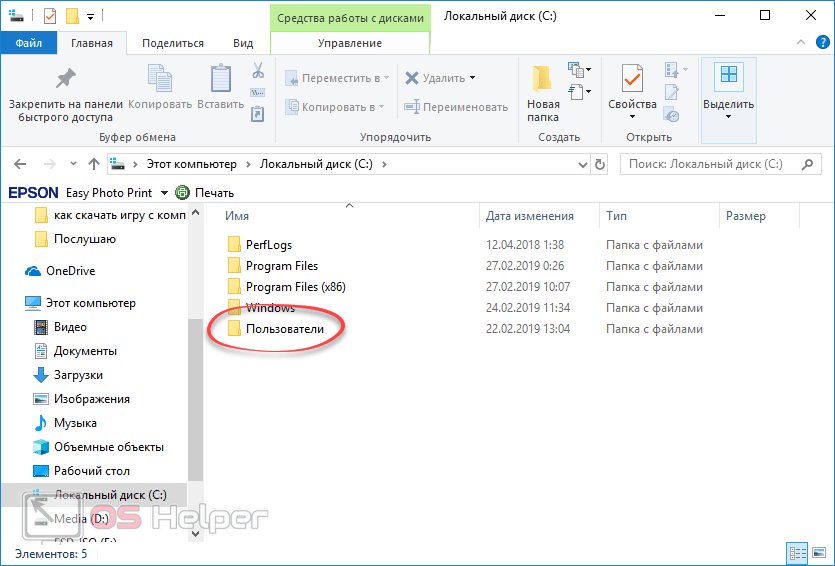Switch to large thumbnails view in status bar
This screenshot has width=835, height=566.
(817, 553)
